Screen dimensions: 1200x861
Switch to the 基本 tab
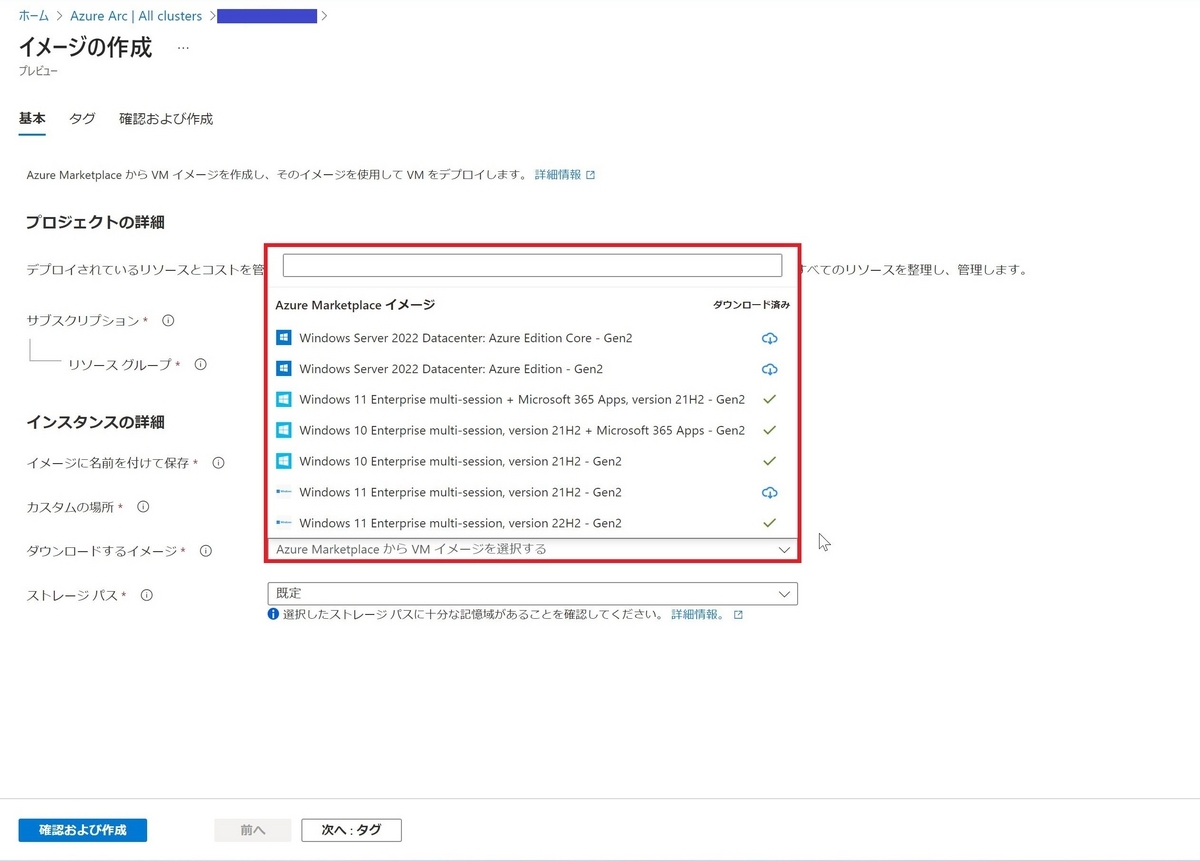point(32,119)
